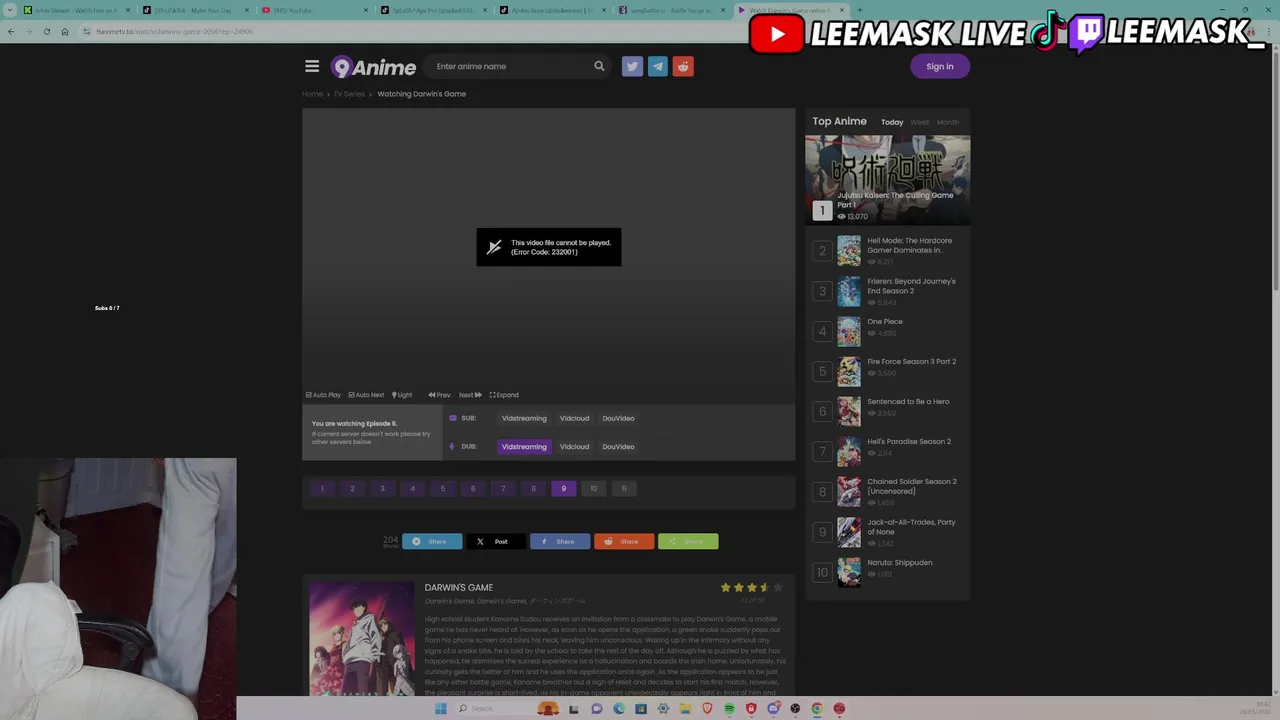1280x720 pixels.
Task: Select SUB Vidcloud server
Action: tap(574, 418)
